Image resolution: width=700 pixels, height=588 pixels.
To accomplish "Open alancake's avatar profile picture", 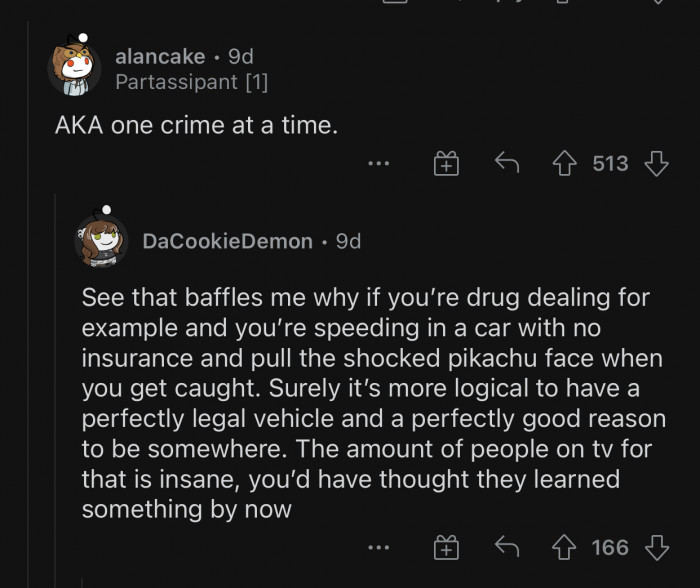I will point(73,68).
